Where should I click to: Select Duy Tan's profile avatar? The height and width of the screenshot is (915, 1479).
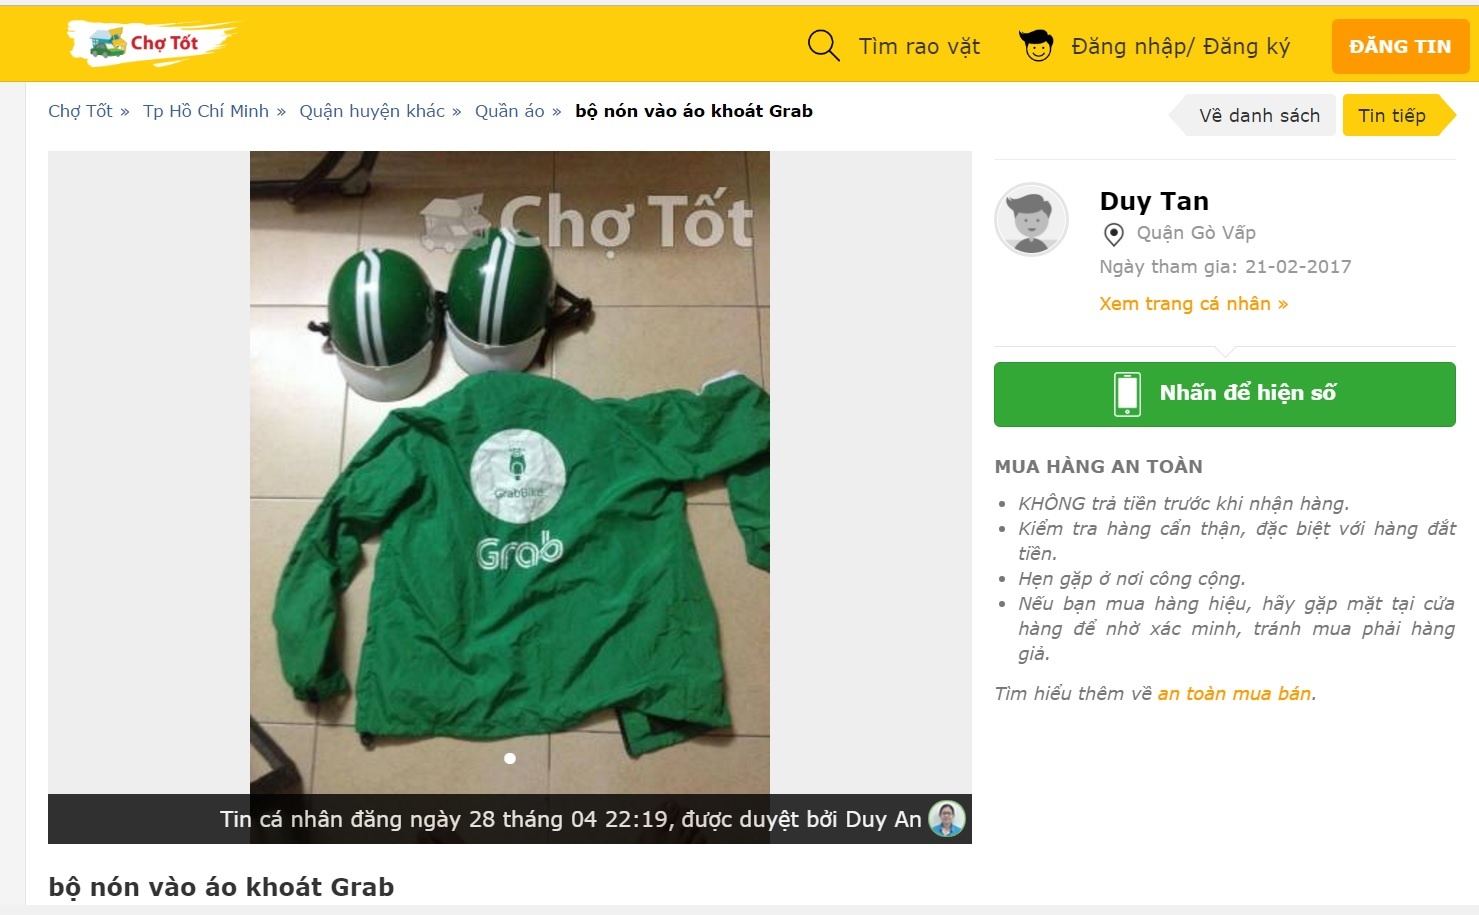click(x=1031, y=219)
